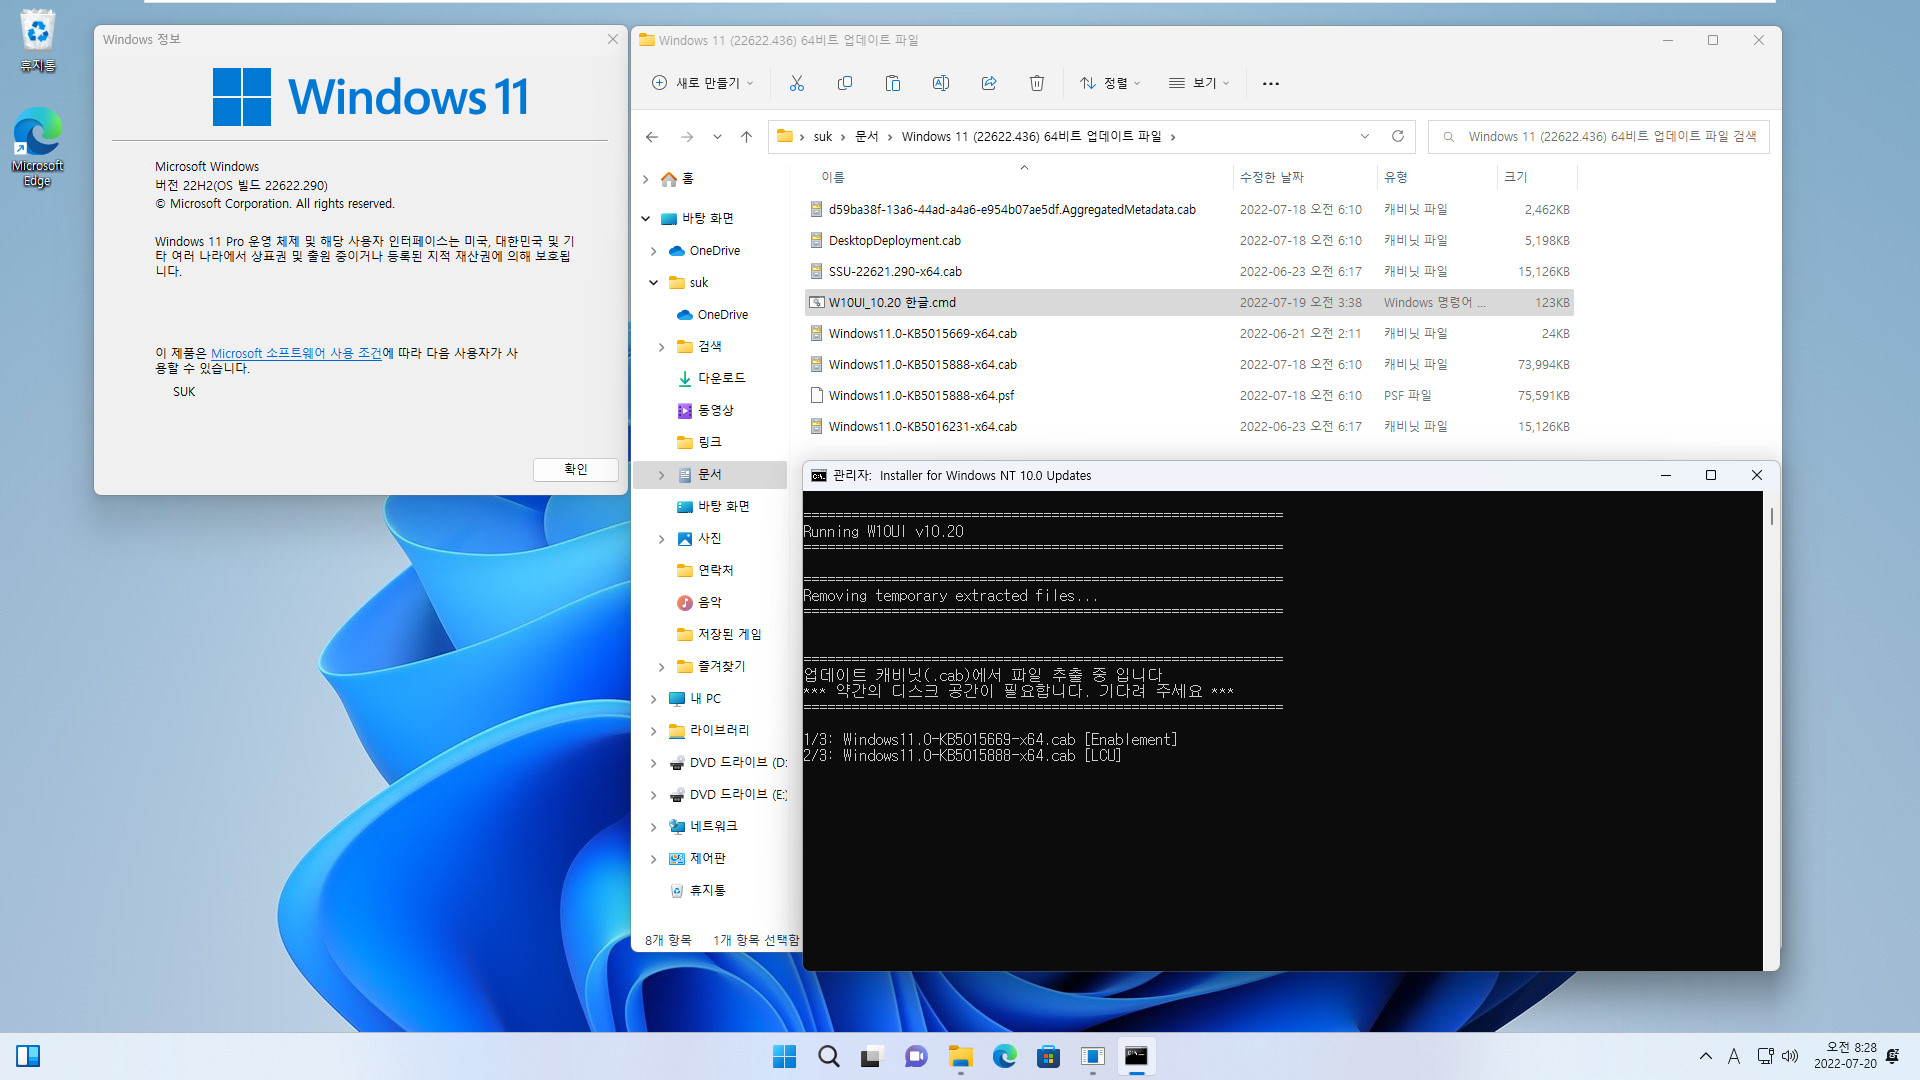
Task: Expand the 라이브러리 tree node
Action: coord(654,731)
